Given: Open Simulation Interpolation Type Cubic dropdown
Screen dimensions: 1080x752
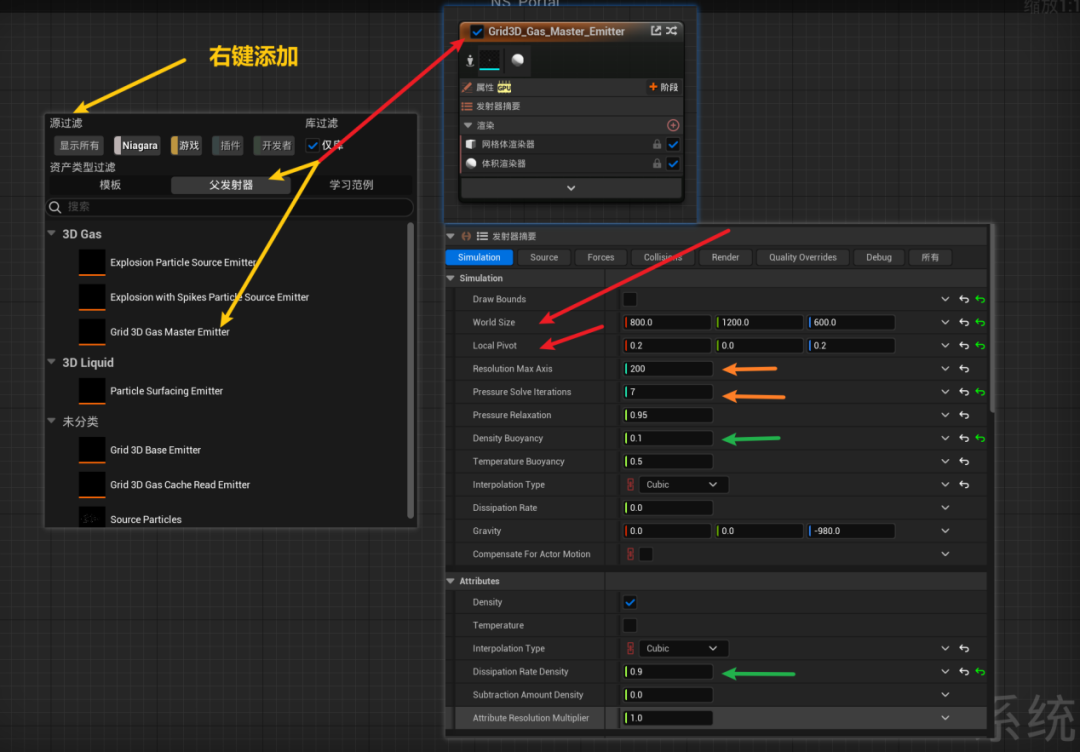Looking at the screenshot, I should tap(683, 485).
